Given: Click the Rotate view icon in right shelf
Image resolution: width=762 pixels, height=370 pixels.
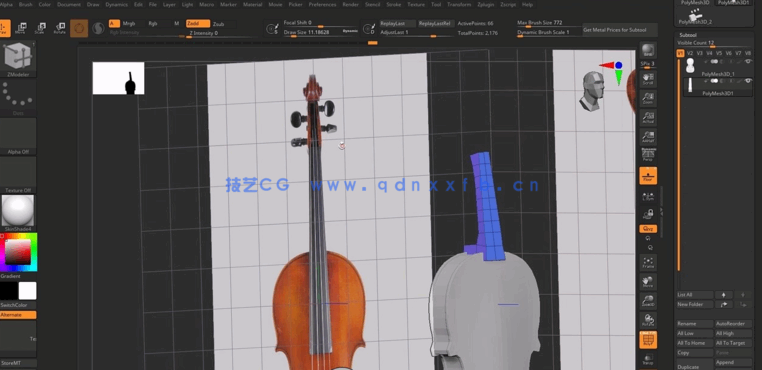Looking at the screenshot, I should [x=648, y=320].
